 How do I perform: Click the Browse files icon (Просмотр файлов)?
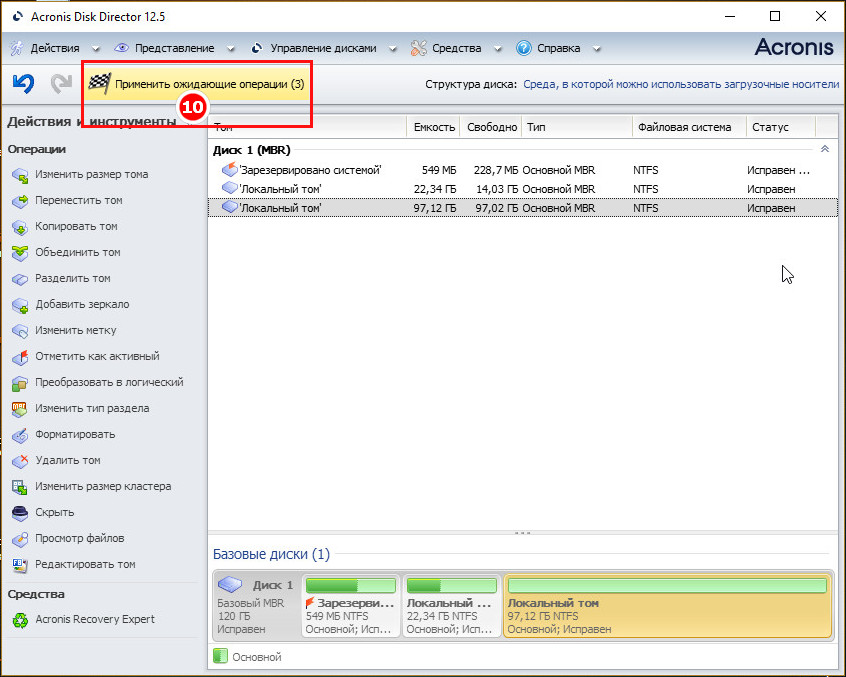tap(20, 538)
